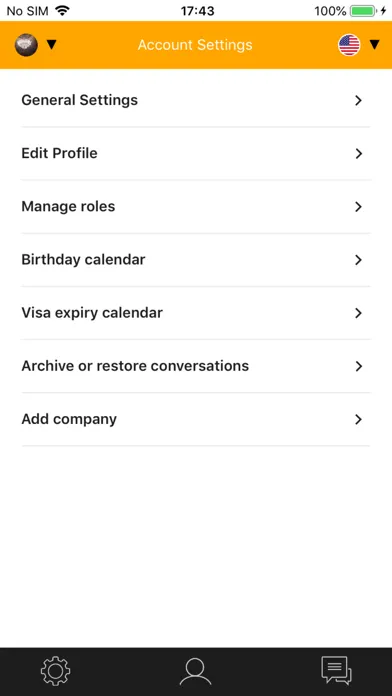This screenshot has width=392, height=696.
Task: Click the Account Settings header title
Action: click(x=195, y=45)
